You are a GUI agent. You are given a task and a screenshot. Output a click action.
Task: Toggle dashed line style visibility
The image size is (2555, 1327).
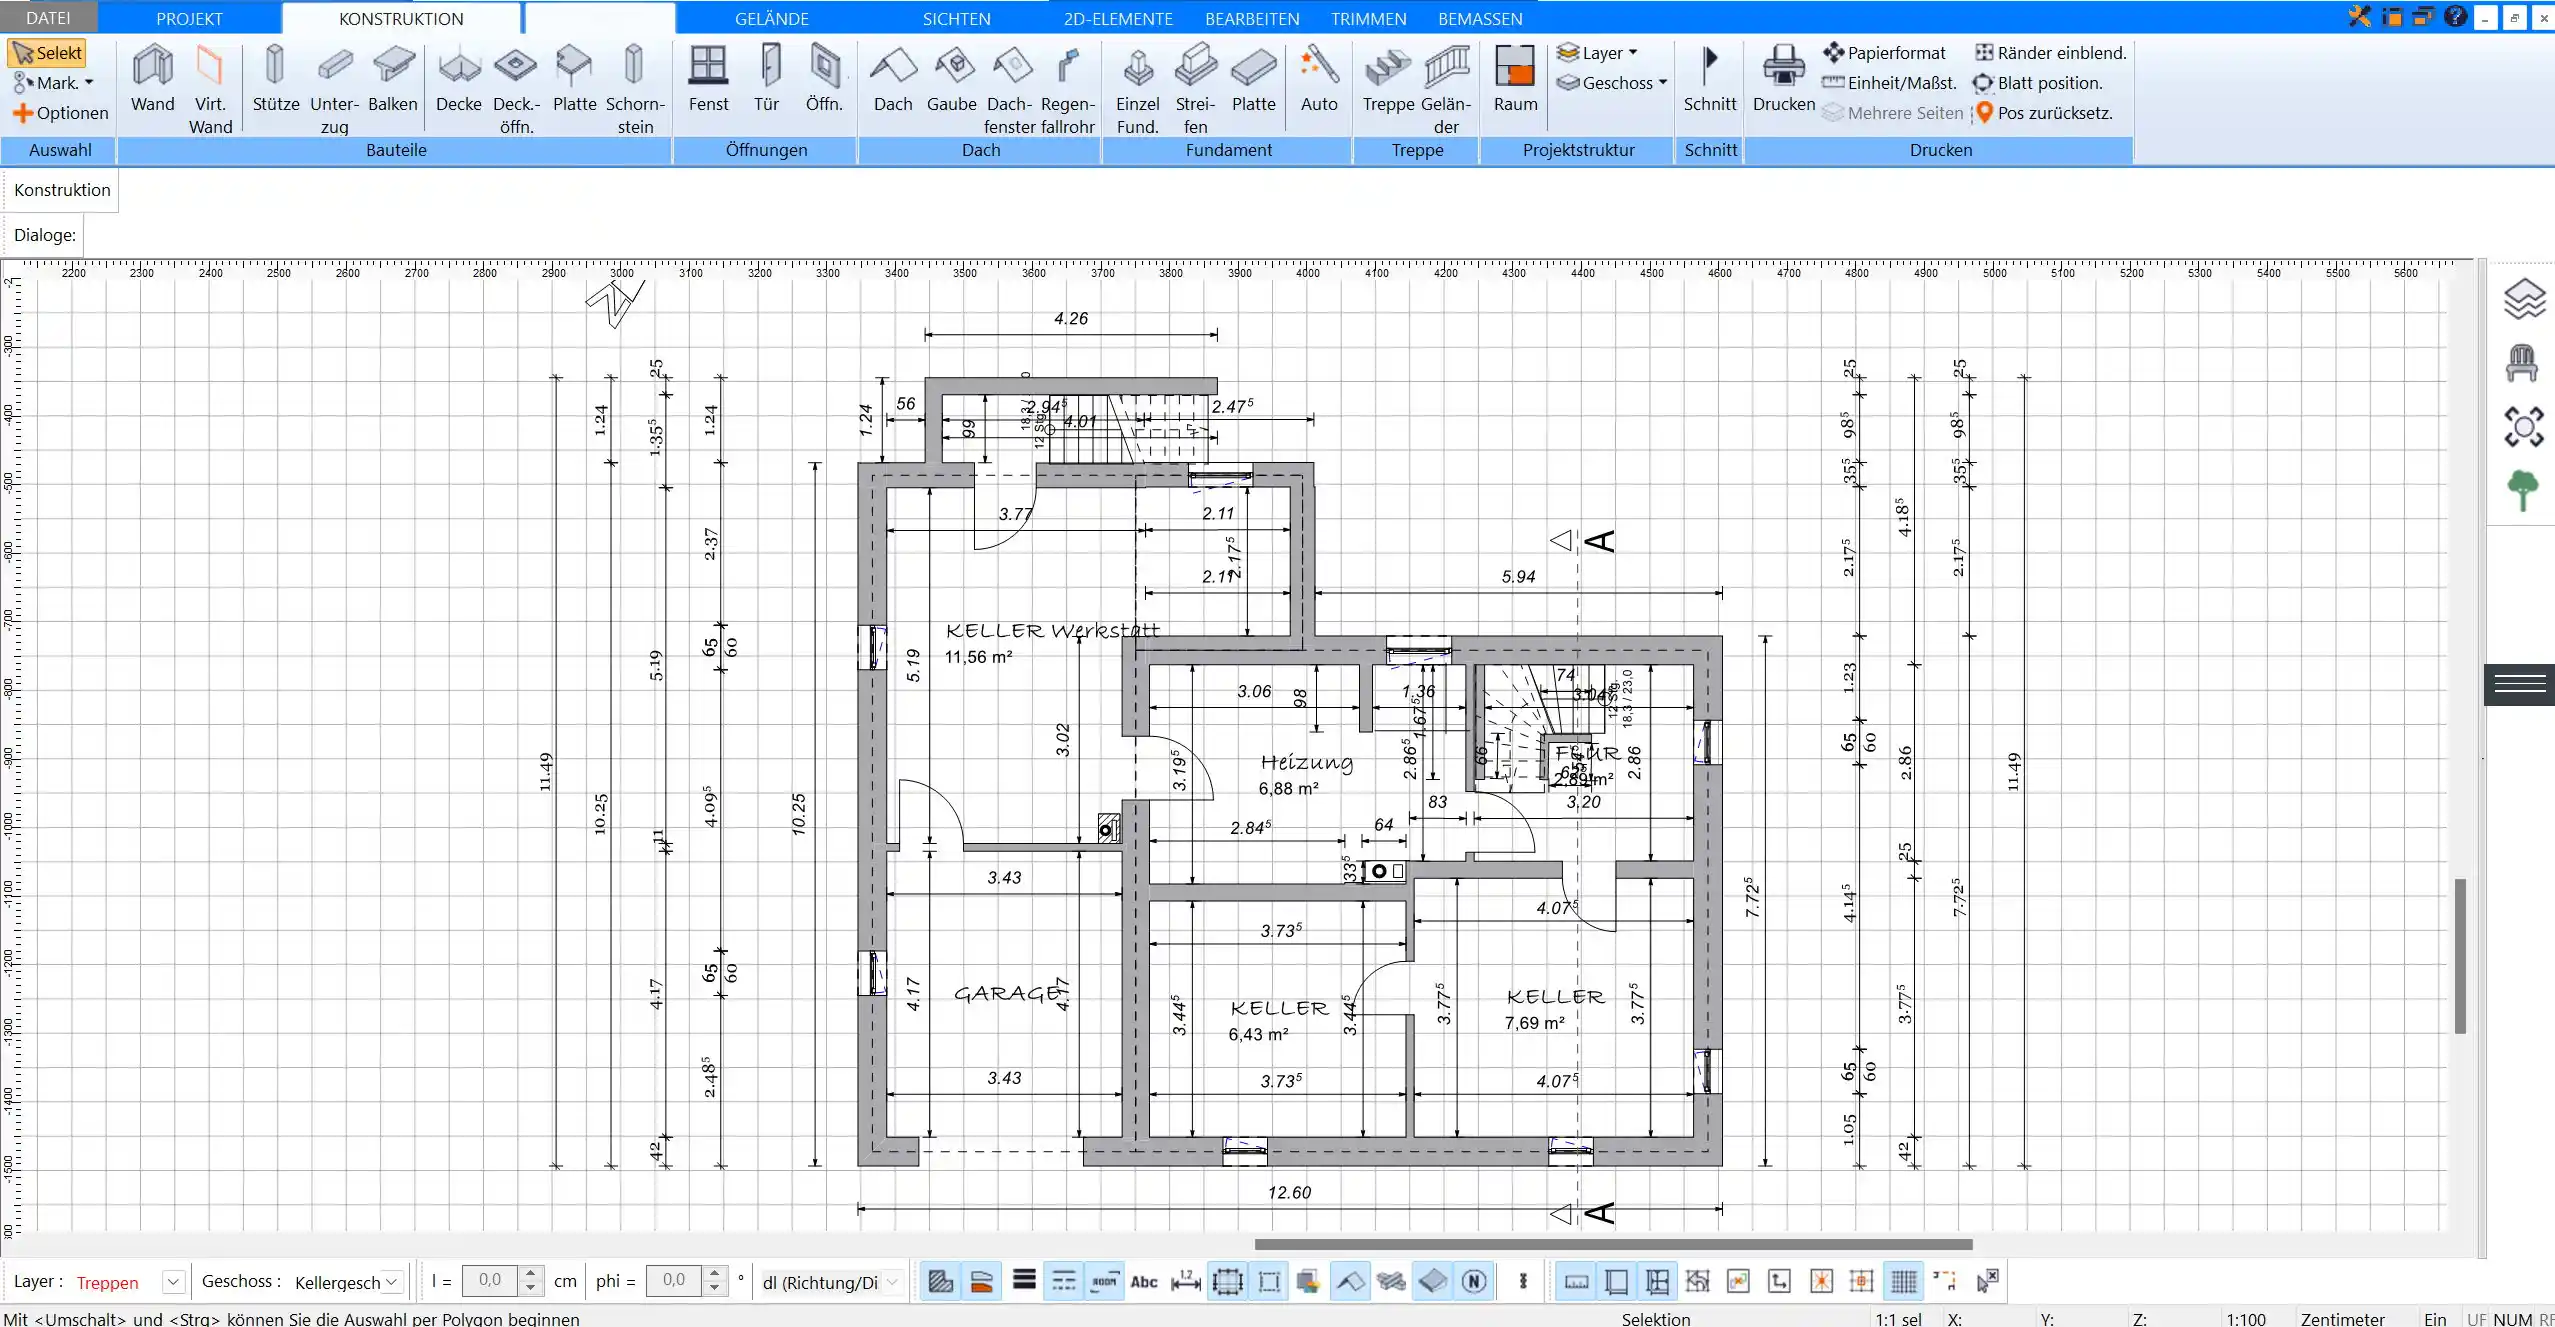point(1064,1281)
